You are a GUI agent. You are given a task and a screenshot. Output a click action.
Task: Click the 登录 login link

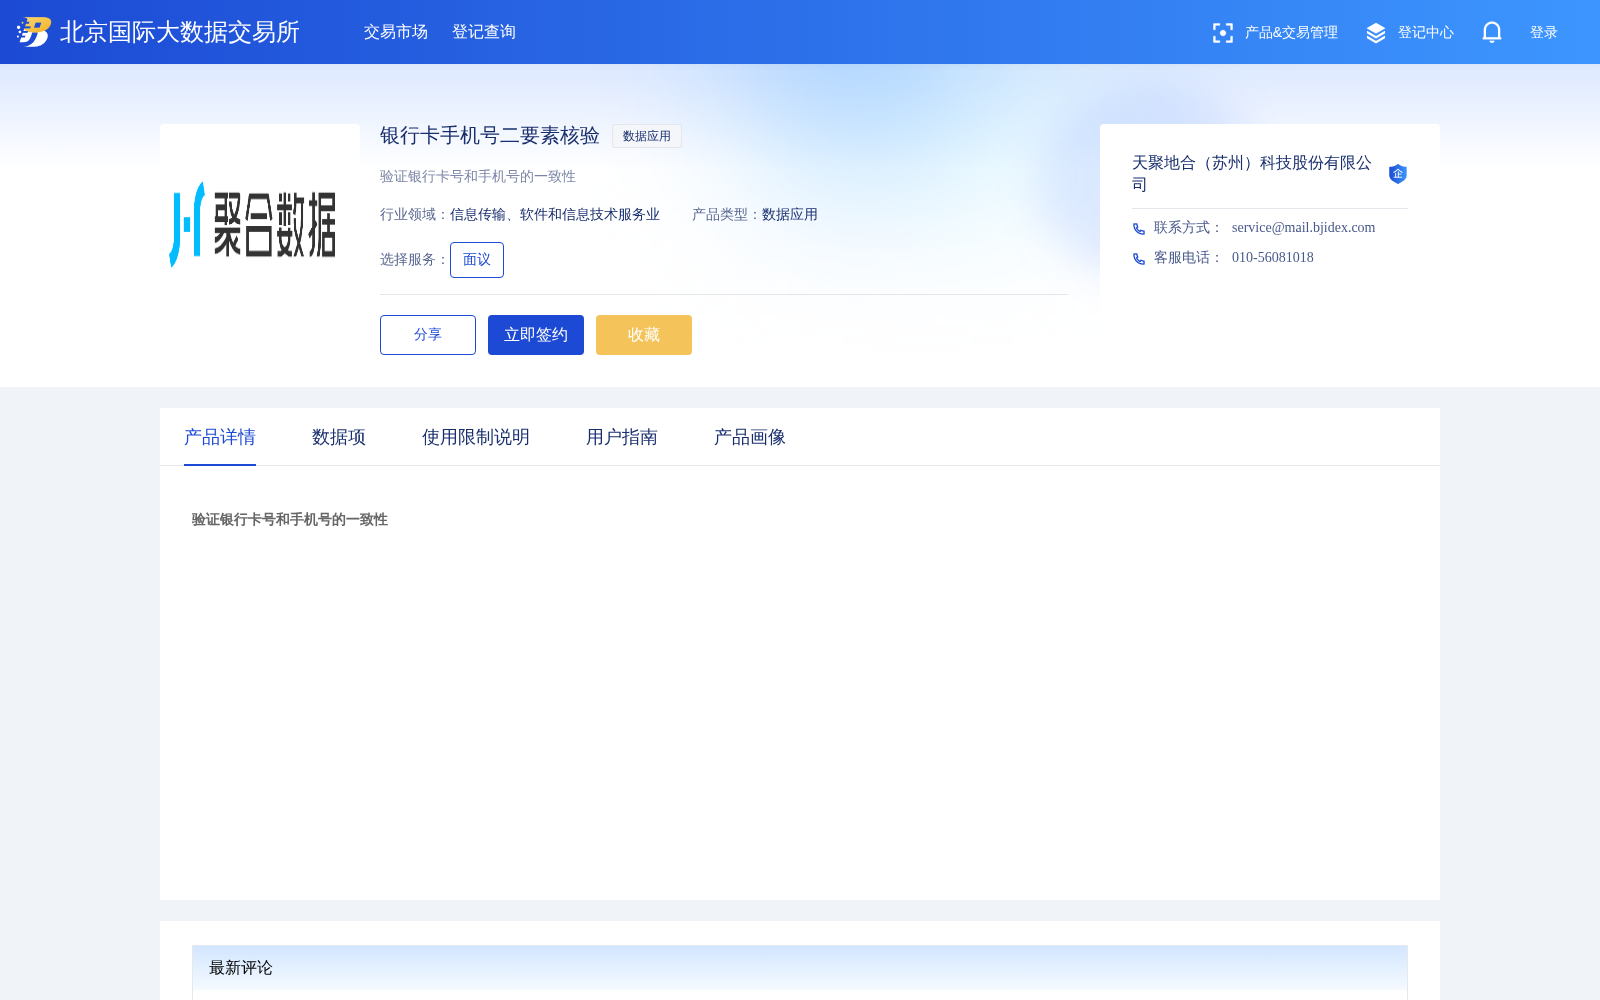tap(1544, 33)
